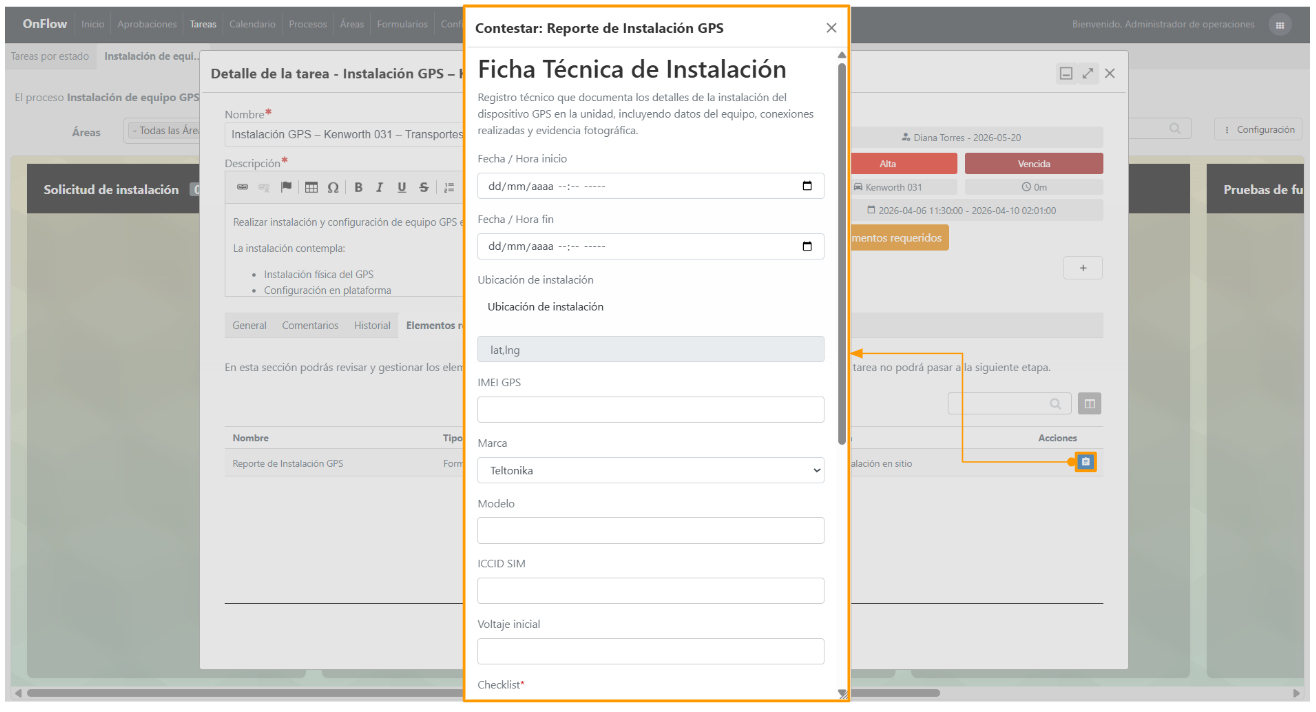Click the unlink icon in Descripción toolbar
The width and height of the screenshot is (1316, 712).
tap(264, 187)
